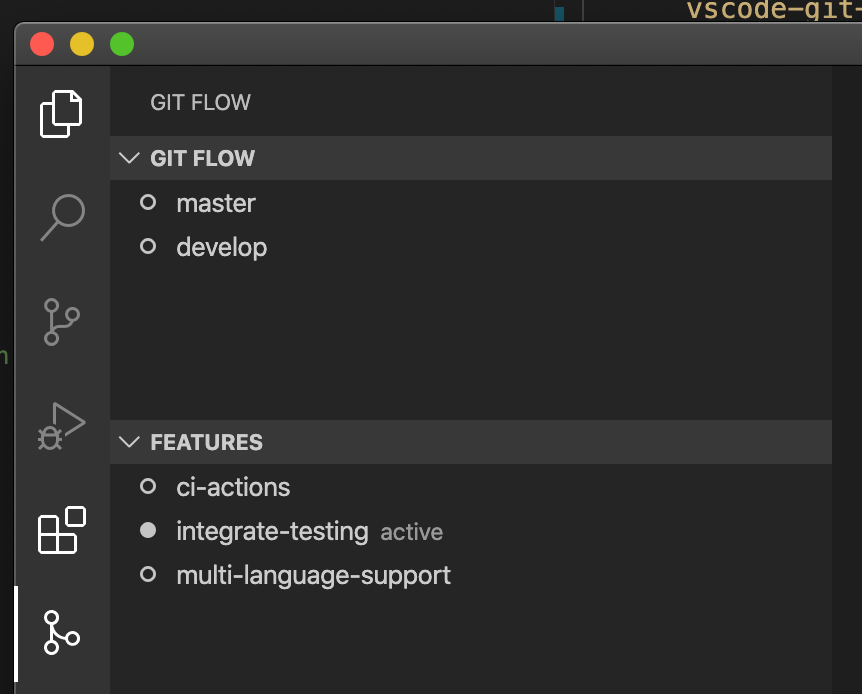Select the multi-language-support feature
862x694 pixels.
[x=313, y=575]
